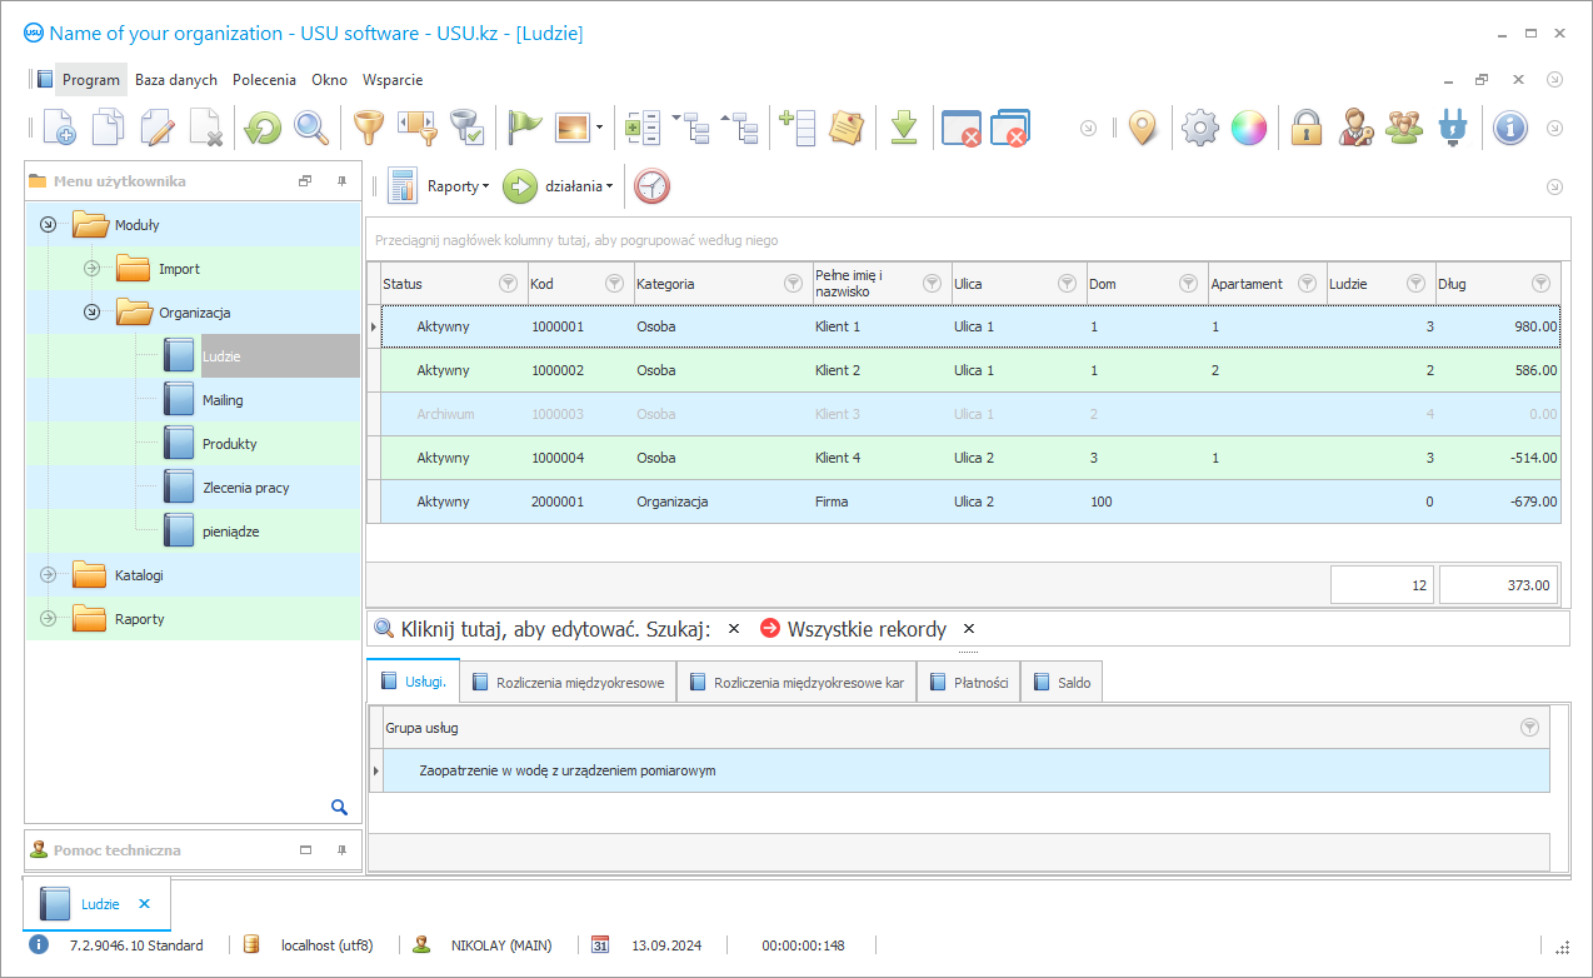Click the users group icon
The image size is (1593, 978).
click(x=1404, y=128)
